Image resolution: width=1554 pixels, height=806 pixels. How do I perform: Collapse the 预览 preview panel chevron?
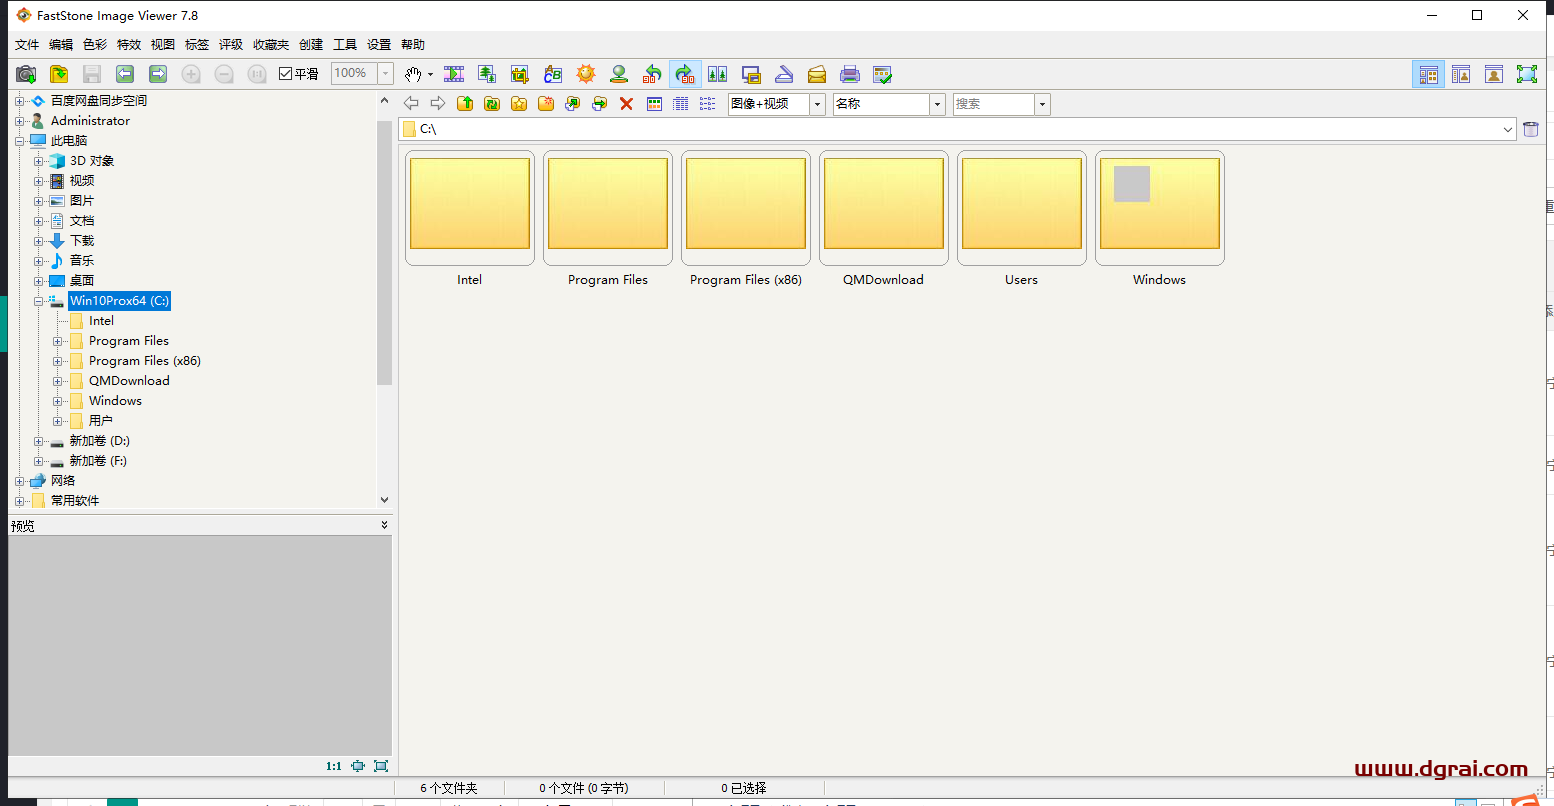pyautogui.click(x=385, y=525)
